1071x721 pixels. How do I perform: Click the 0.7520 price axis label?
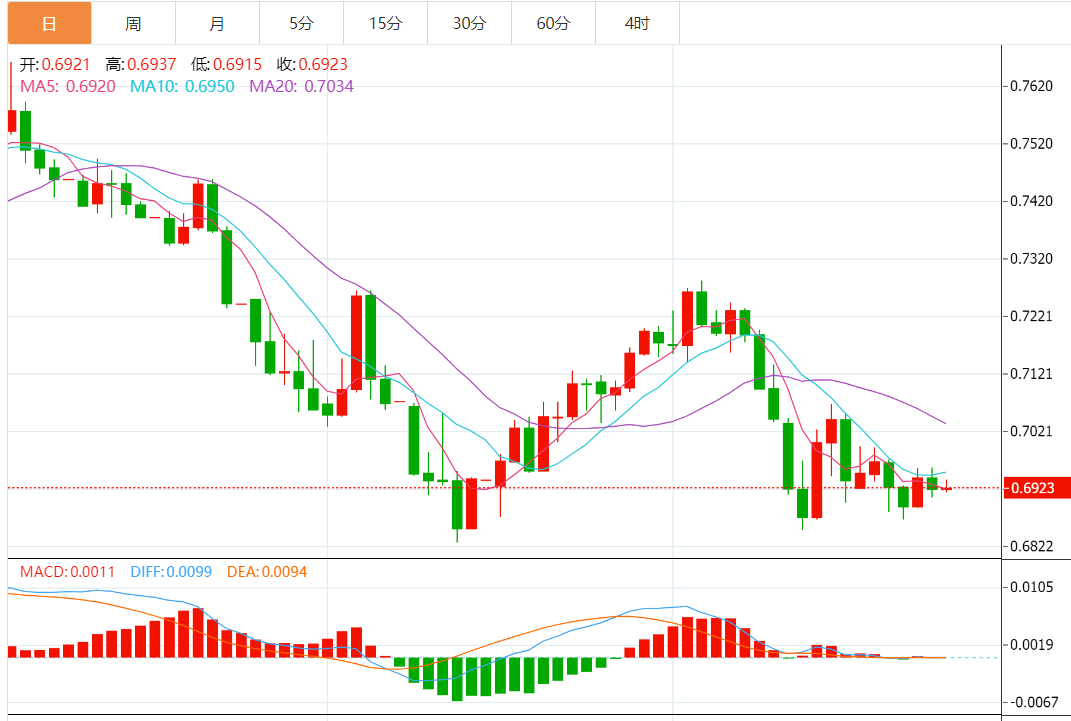1031,143
